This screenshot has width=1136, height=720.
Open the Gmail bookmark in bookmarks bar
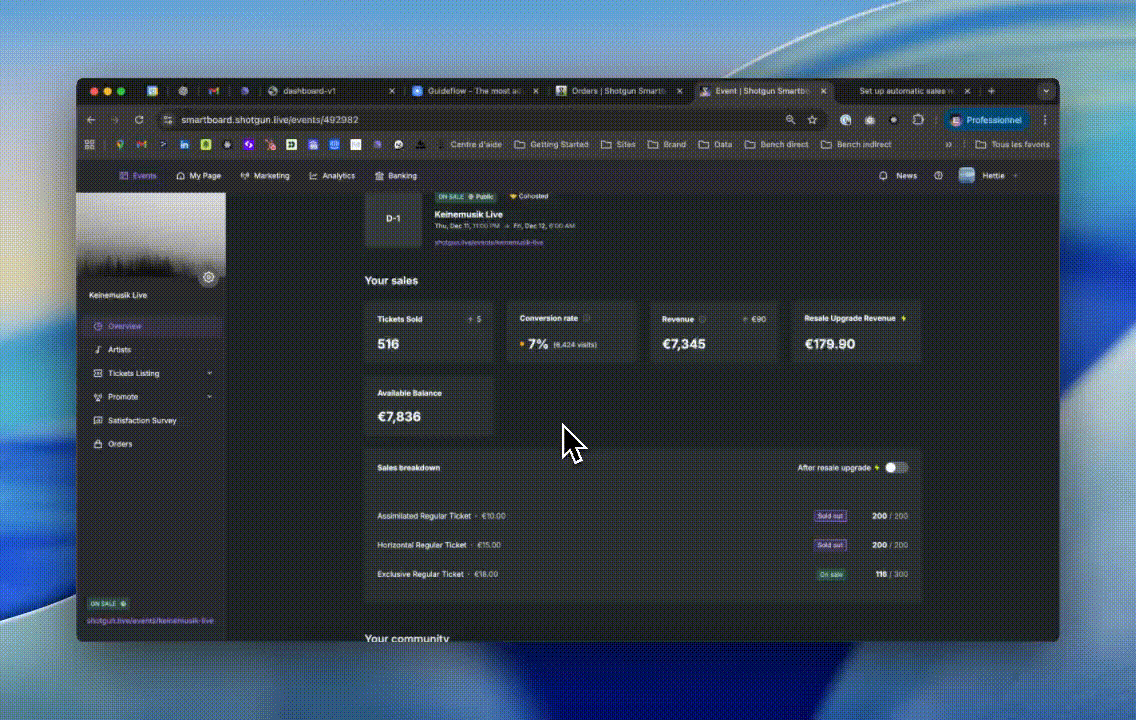[x=141, y=145]
